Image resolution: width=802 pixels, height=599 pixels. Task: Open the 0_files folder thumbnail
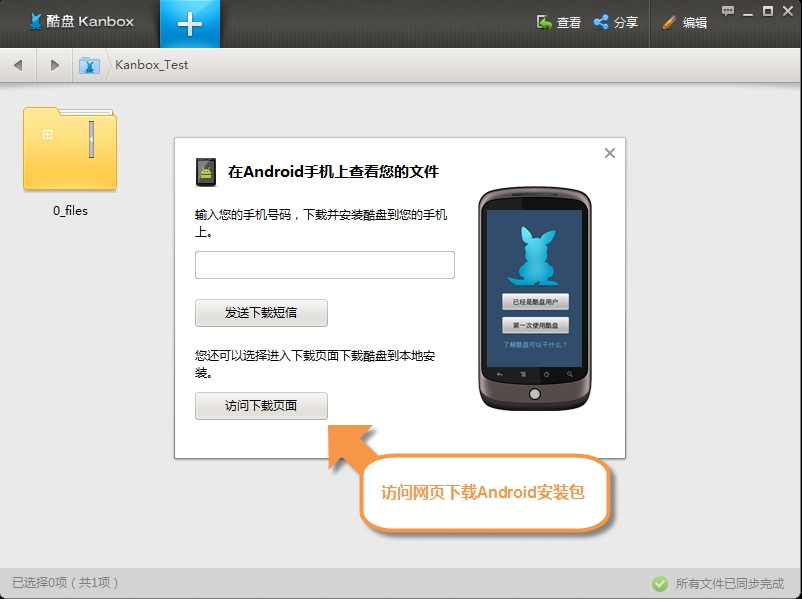[x=70, y=150]
